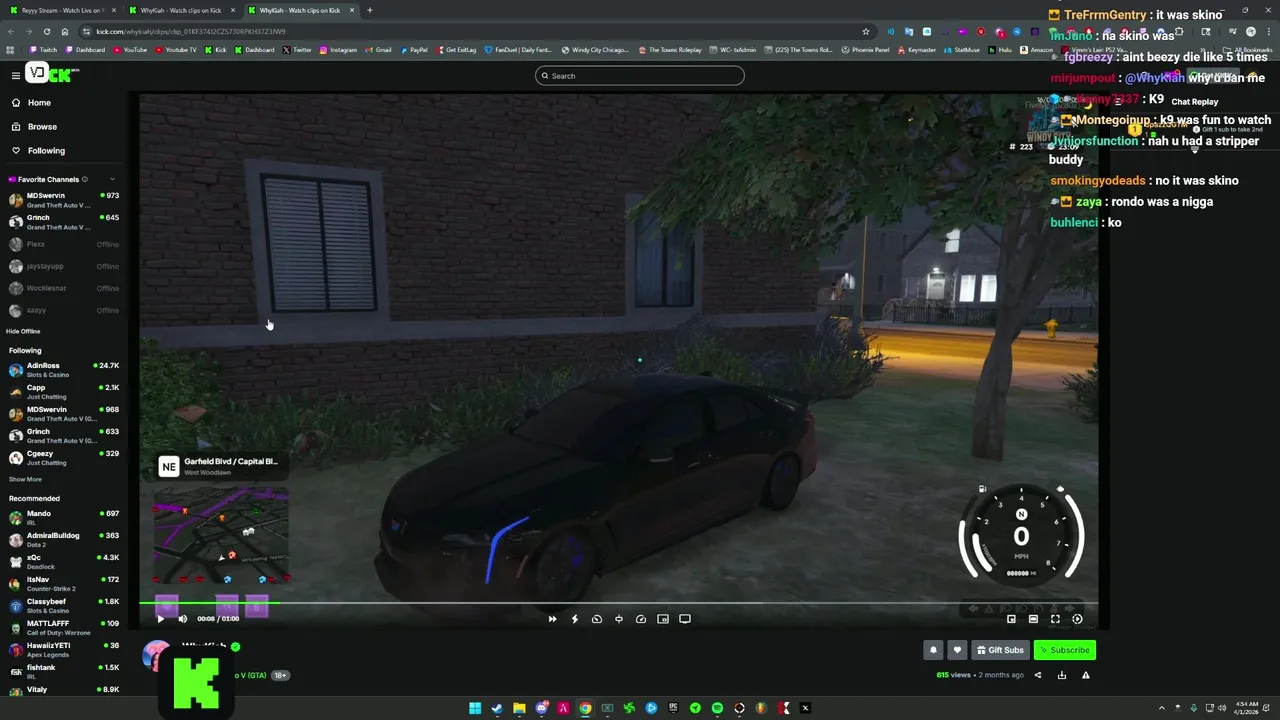Open Twitch bookmark
The image size is (1280, 720).
(43, 50)
